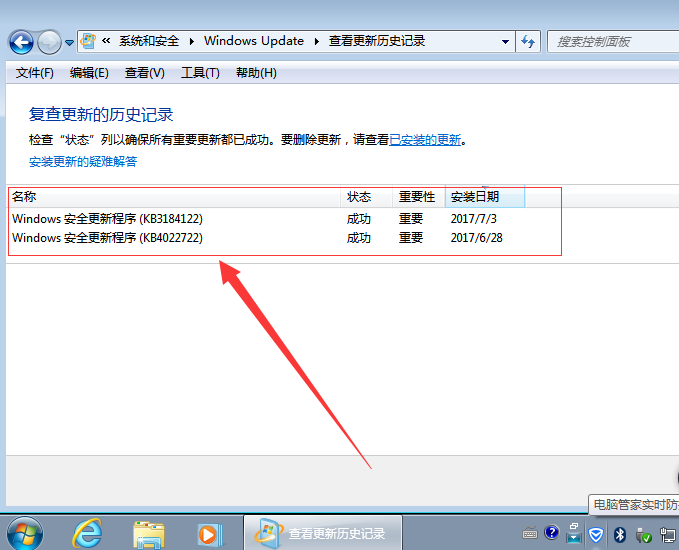Click the 复查更新的历史记录 heading
The width and height of the screenshot is (679, 550).
click(x=101, y=114)
